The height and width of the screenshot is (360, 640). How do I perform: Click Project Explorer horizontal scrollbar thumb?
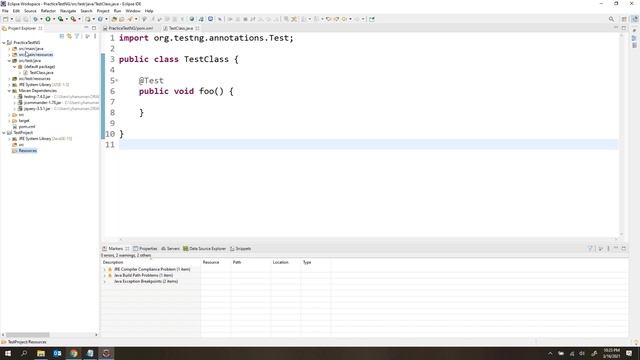pos(27,335)
